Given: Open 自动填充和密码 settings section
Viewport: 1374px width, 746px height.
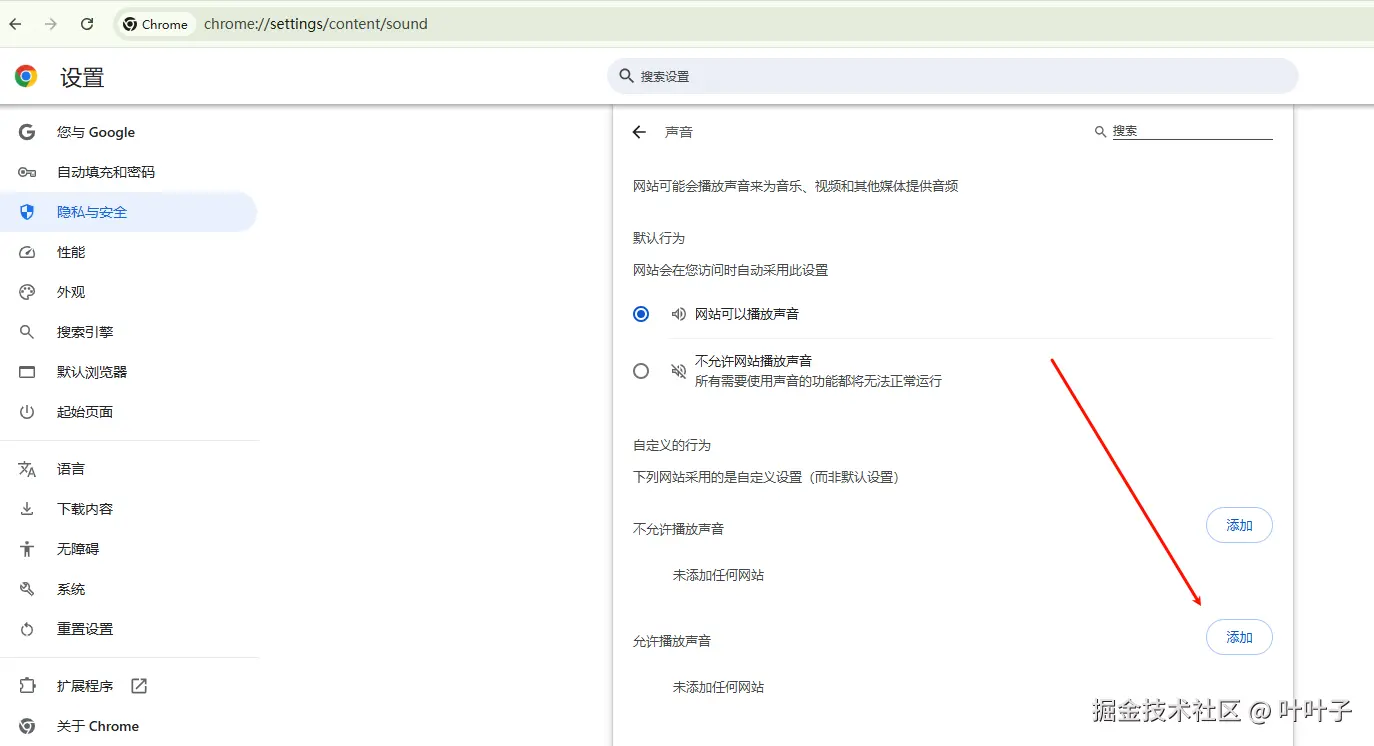Looking at the screenshot, I should click(128, 172).
